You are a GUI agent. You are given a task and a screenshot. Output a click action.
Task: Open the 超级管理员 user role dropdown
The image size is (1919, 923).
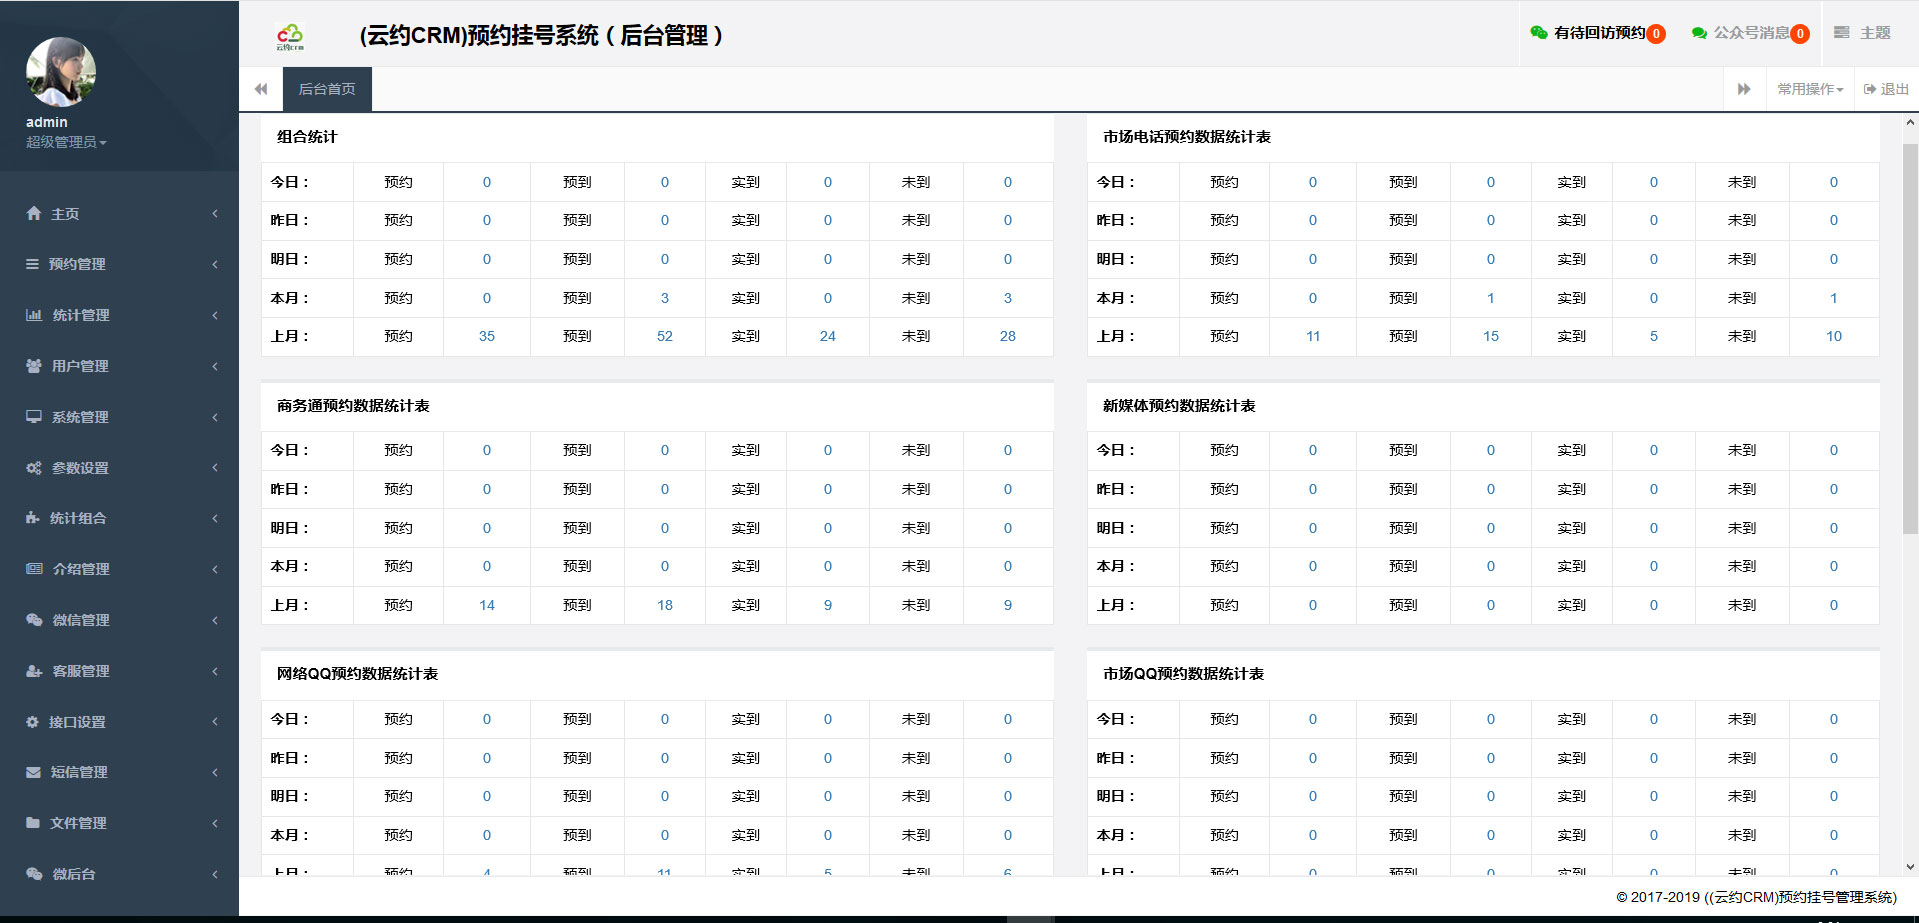66,142
